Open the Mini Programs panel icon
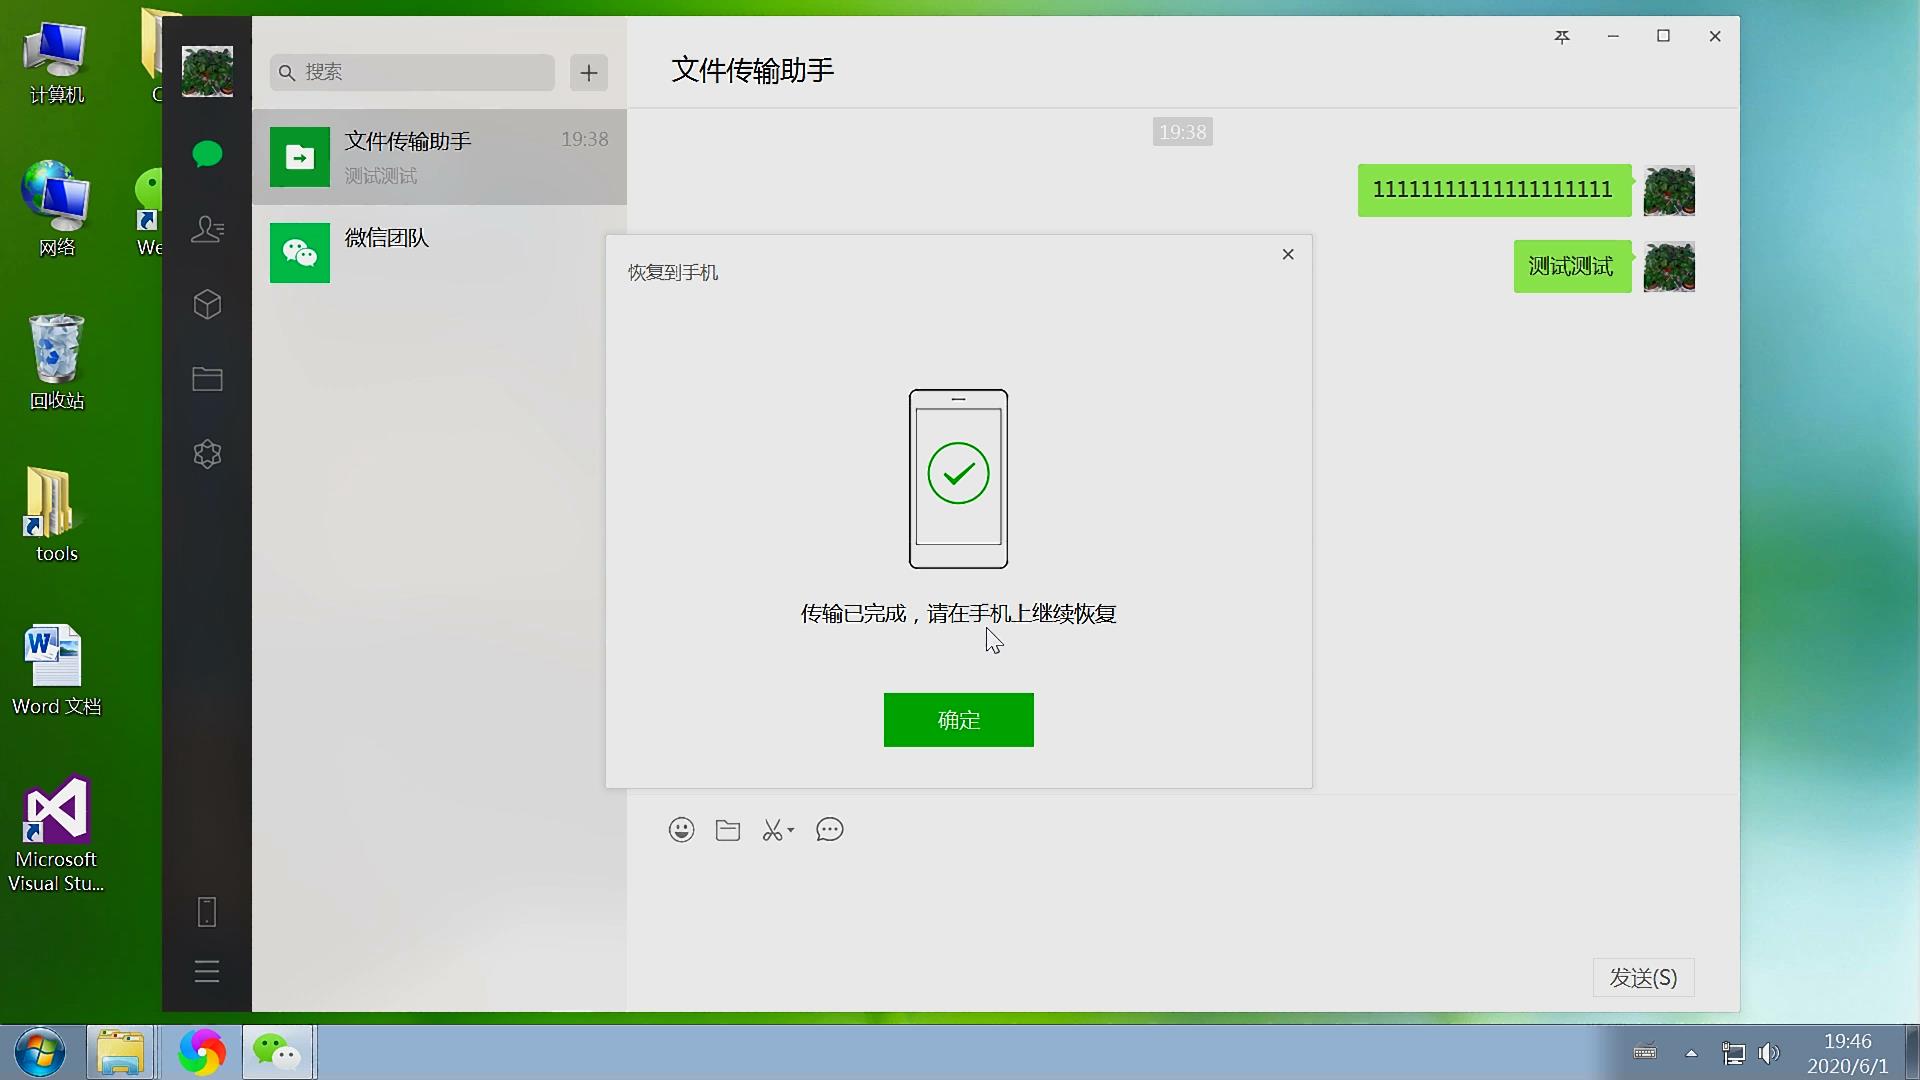1920x1080 pixels. click(207, 305)
